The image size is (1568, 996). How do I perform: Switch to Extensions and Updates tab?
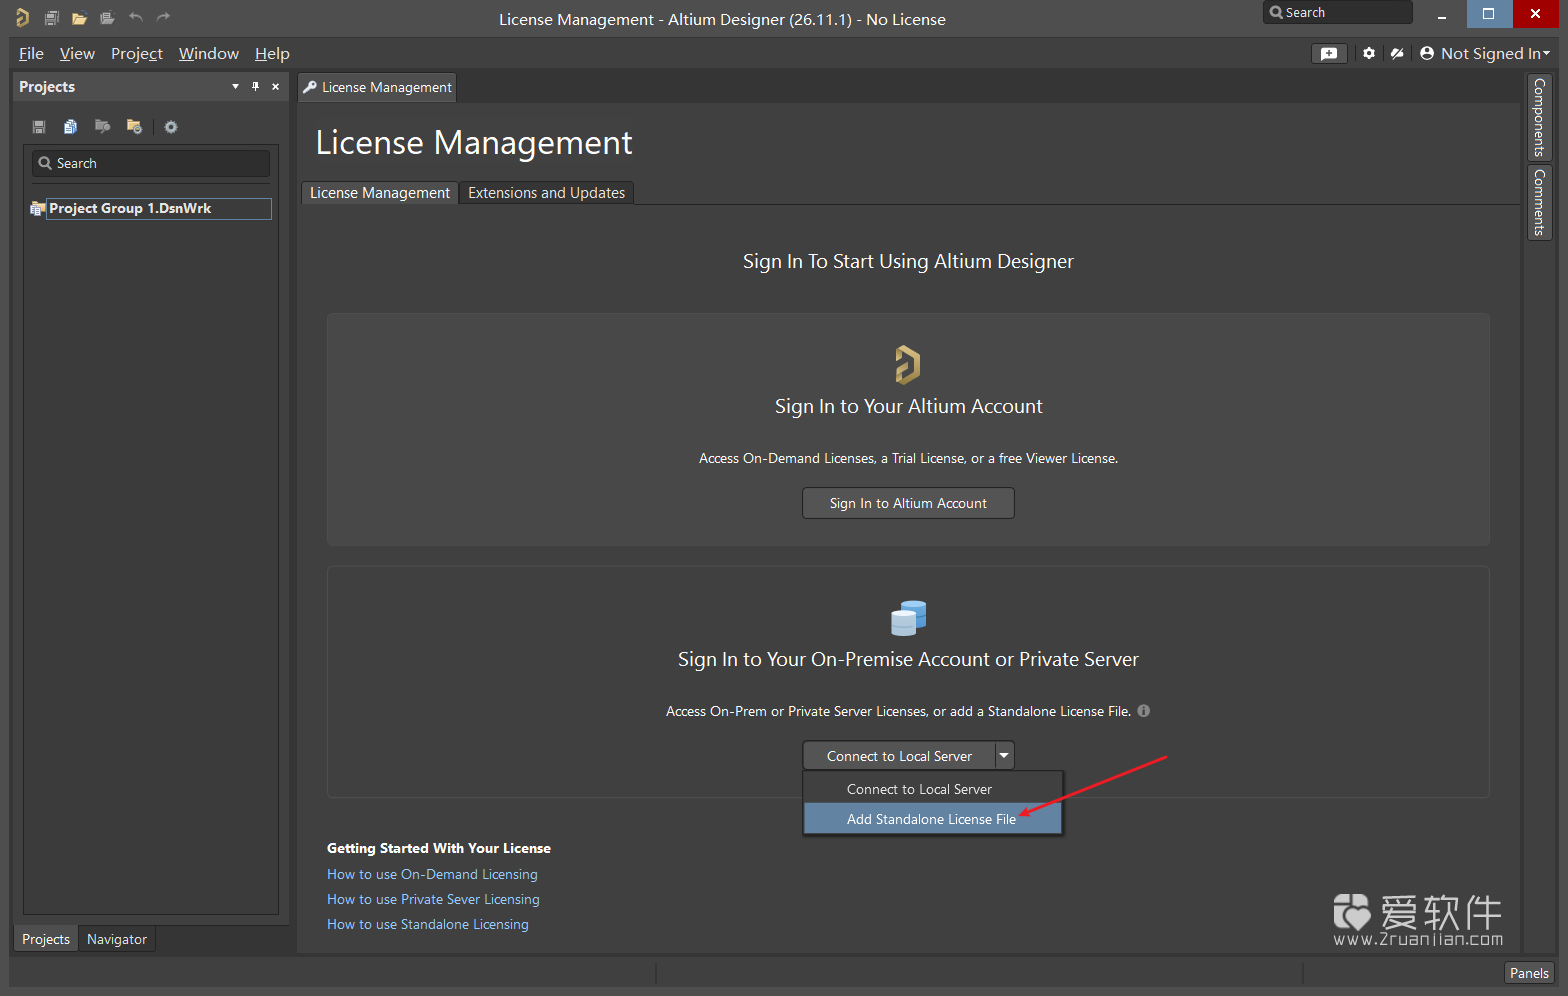pyautogui.click(x=546, y=193)
